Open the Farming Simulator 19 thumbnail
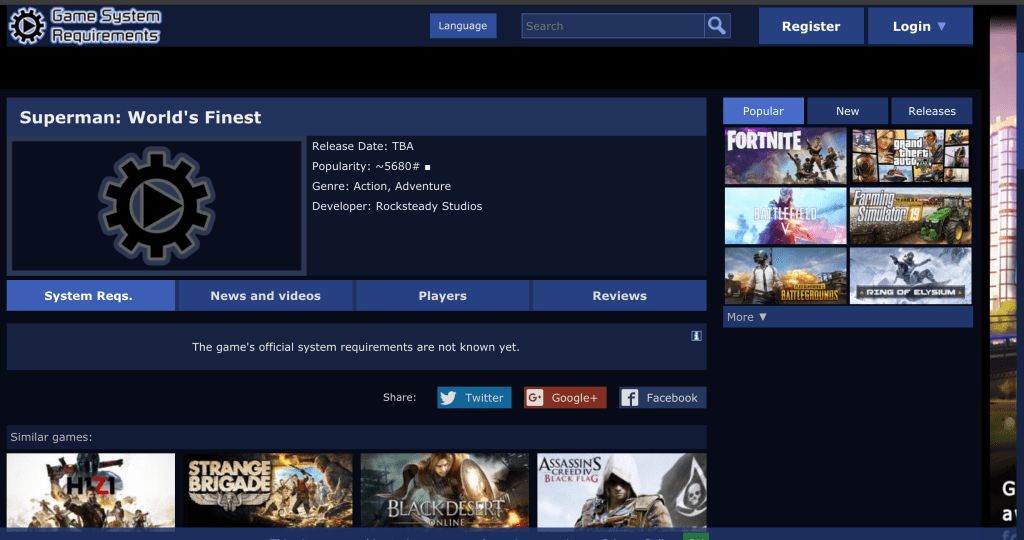The image size is (1024, 540). click(x=910, y=216)
